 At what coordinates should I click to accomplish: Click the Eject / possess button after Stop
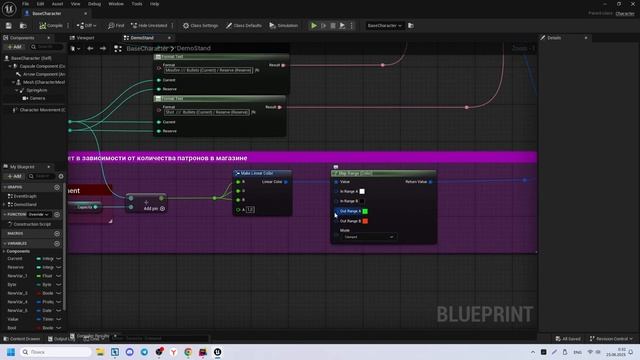(x=342, y=26)
